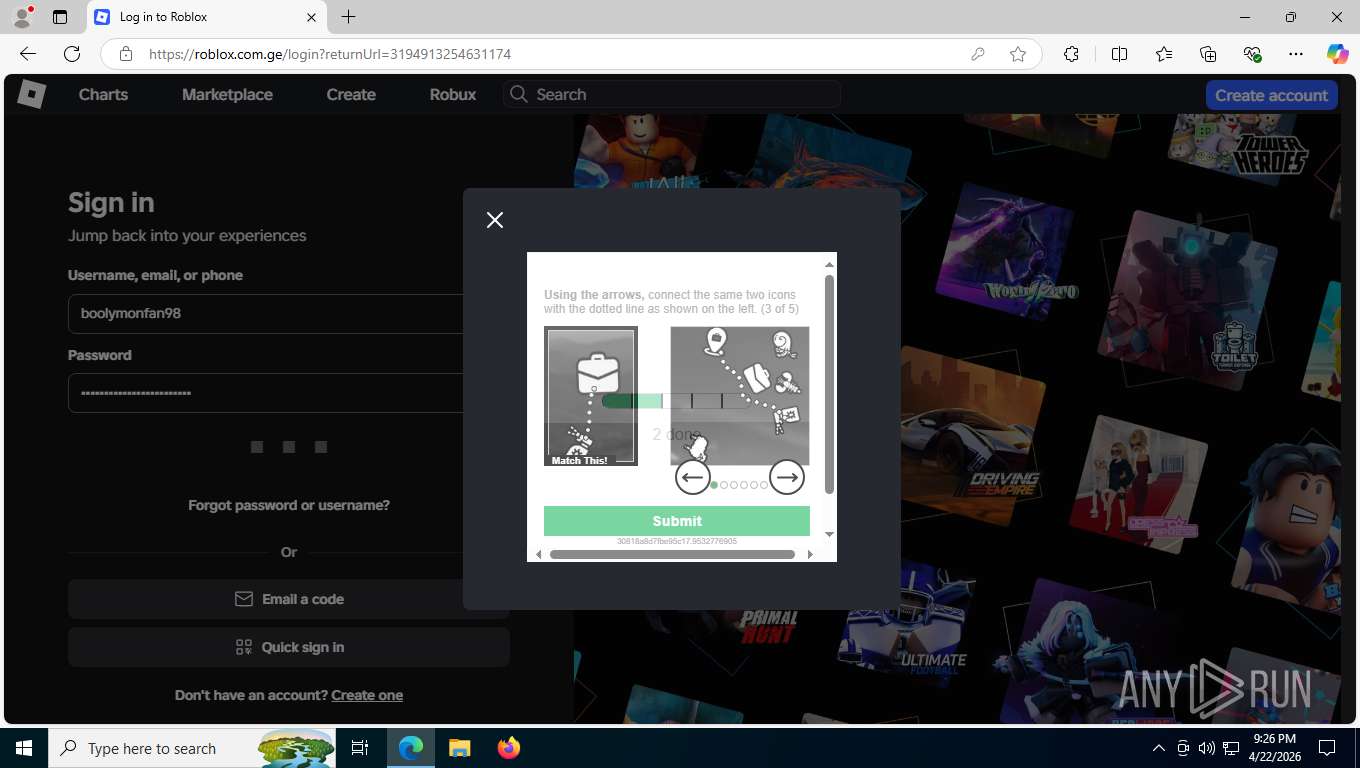Choose Quick sign in option

pos(289,647)
